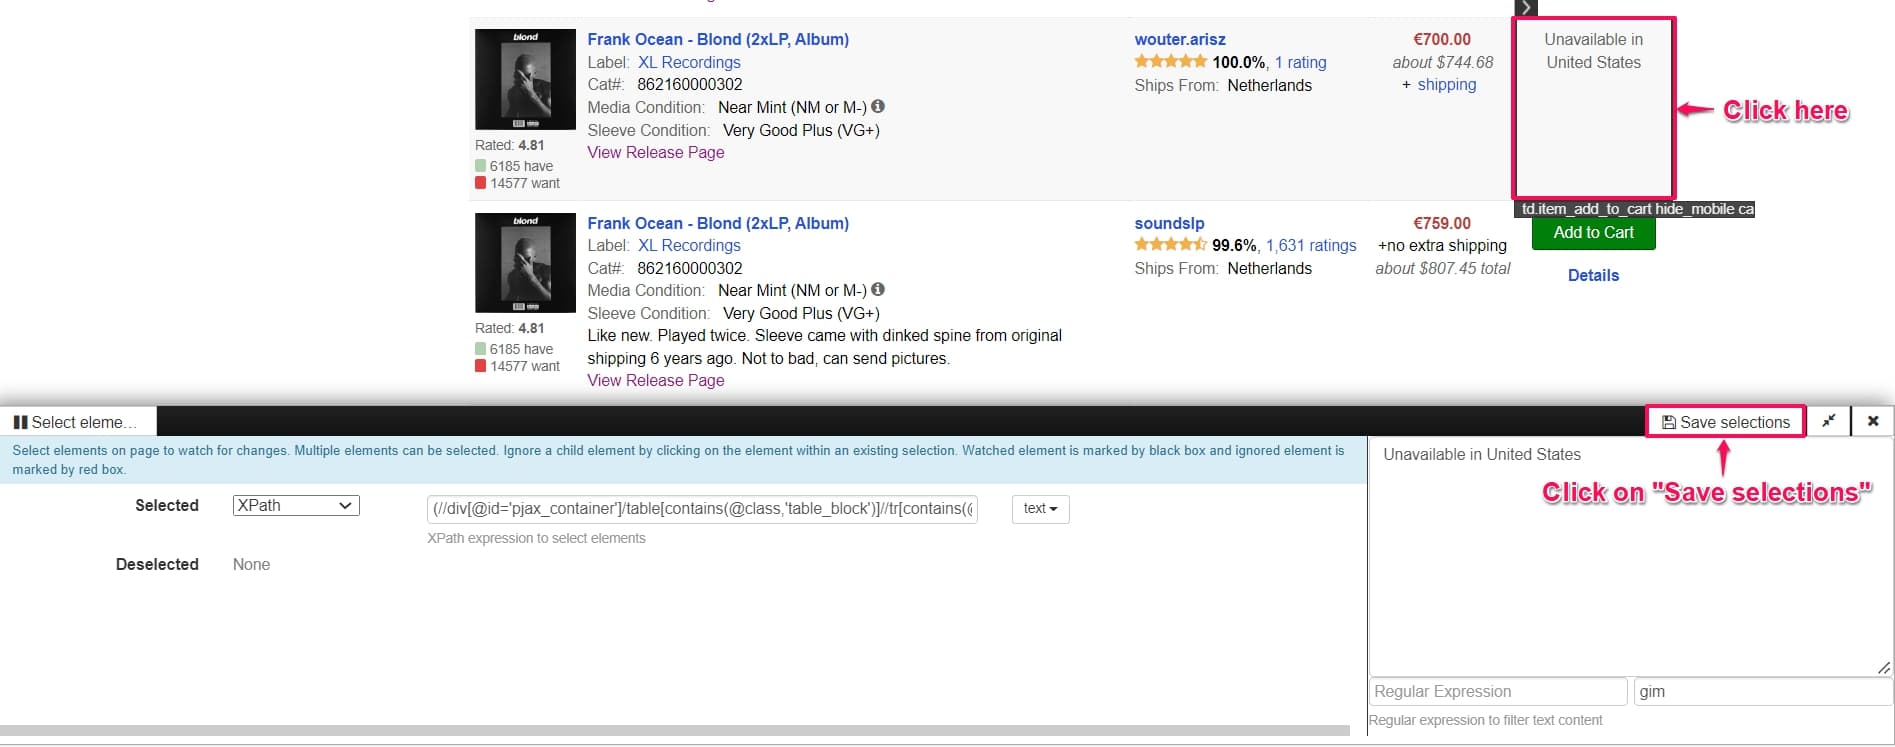
Task: Click the pause icon on Select elements tab
Action: click(20, 422)
